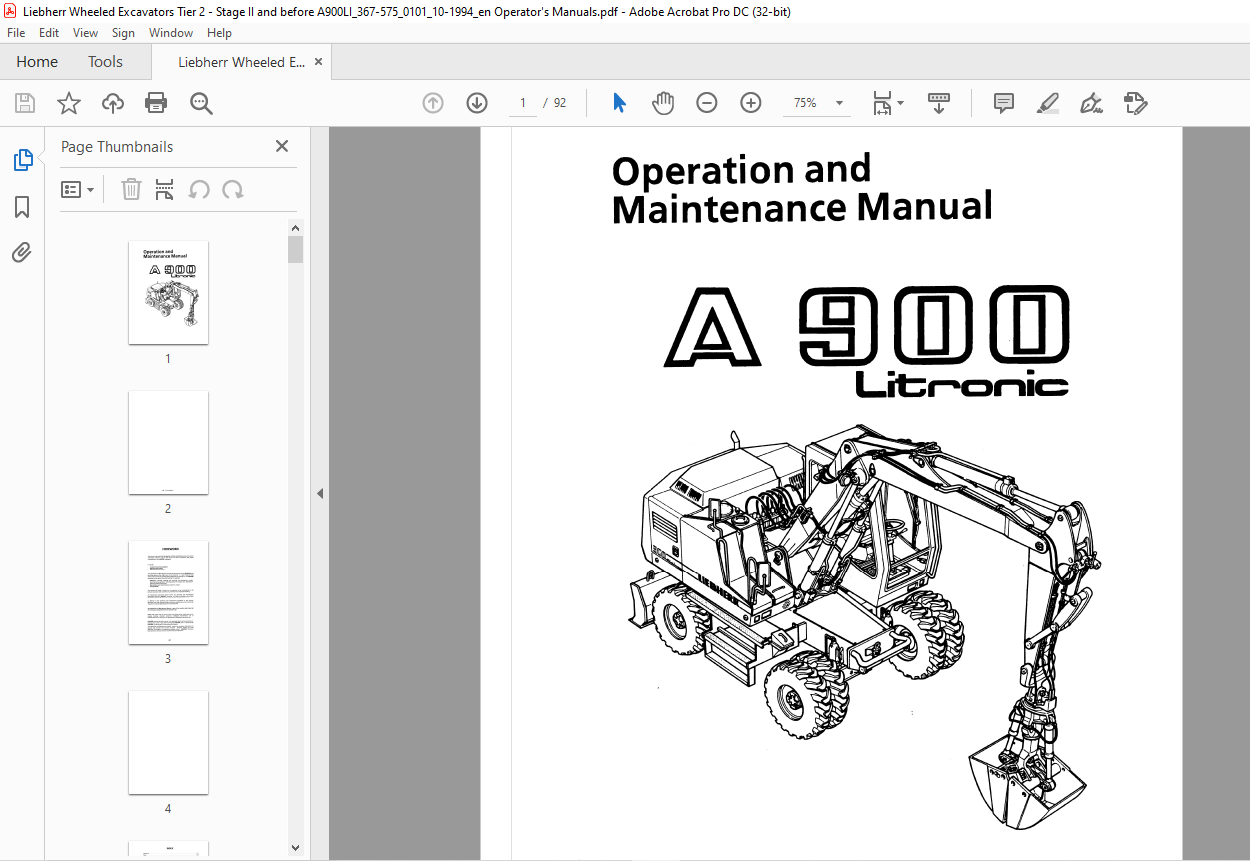Close the Page Thumbnails panel
The width and height of the screenshot is (1250, 861).
point(282,146)
